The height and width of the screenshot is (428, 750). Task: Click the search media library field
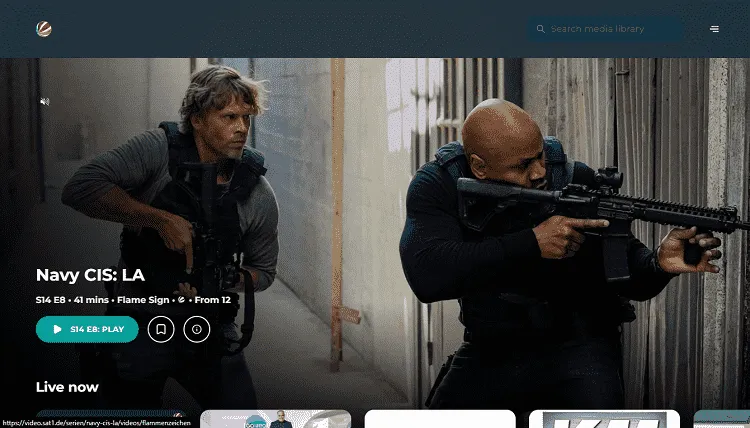pyautogui.click(x=605, y=29)
